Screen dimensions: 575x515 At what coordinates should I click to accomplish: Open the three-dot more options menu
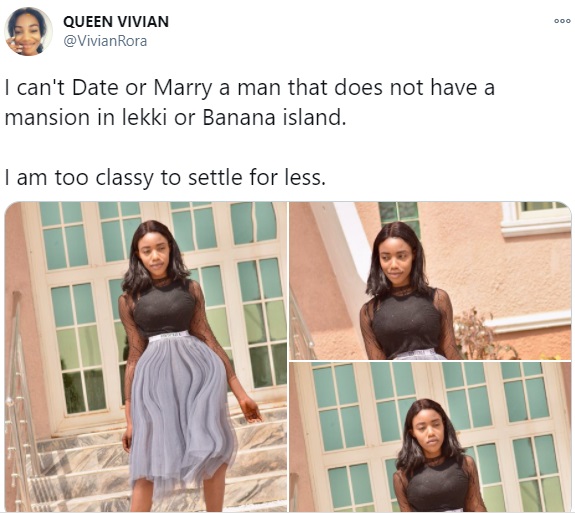click(x=562, y=21)
